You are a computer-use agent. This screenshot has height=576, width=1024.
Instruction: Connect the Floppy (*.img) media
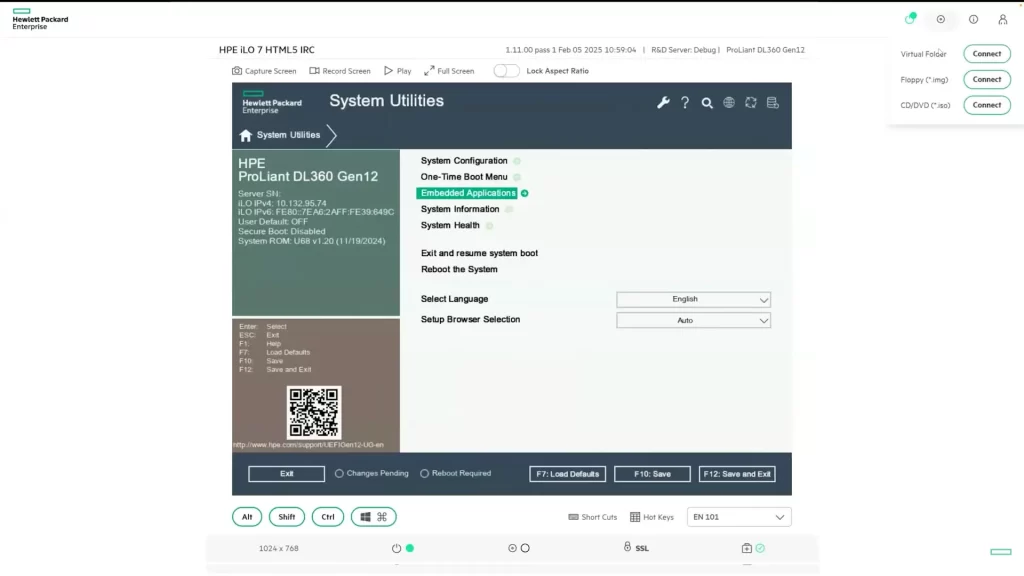click(x=987, y=79)
